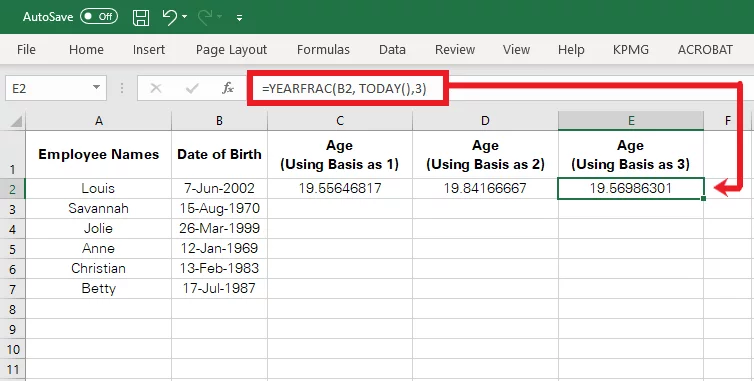The width and height of the screenshot is (754, 381).
Task: Select the cell containing Christian
Action: pos(99,268)
